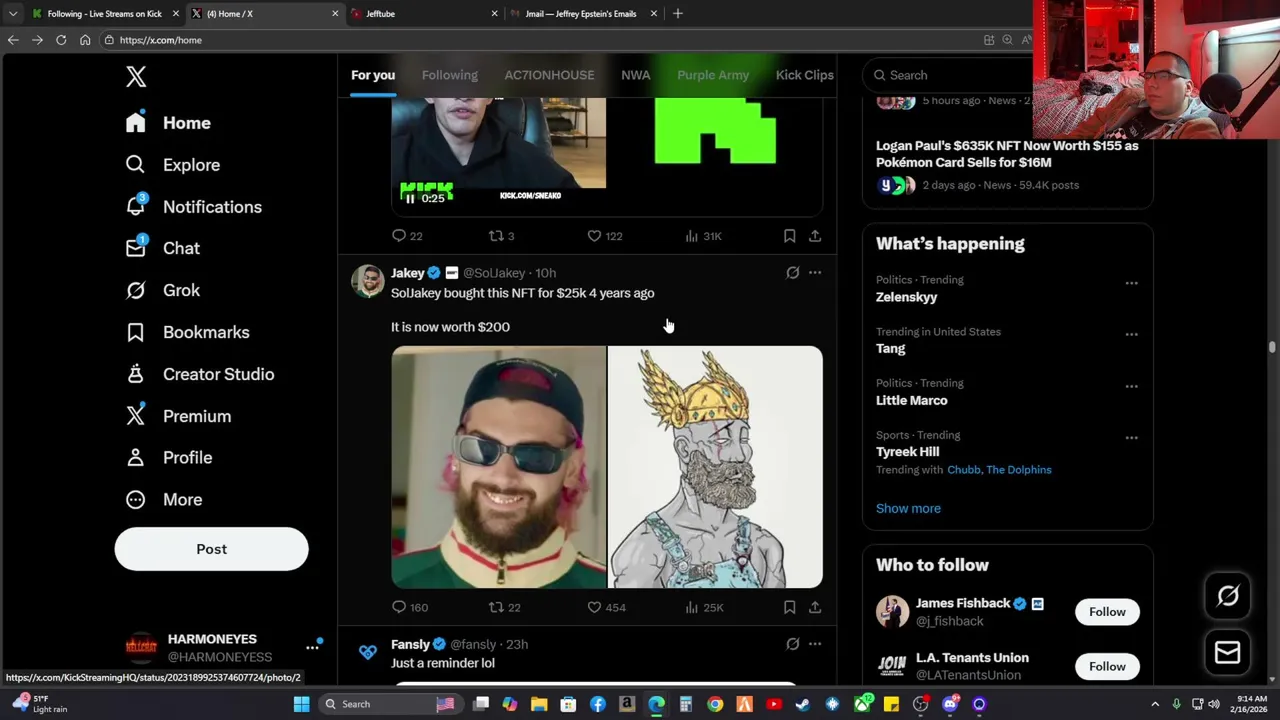The image size is (1280, 720).
Task: Bookmark the video post
Action: (x=789, y=236)
